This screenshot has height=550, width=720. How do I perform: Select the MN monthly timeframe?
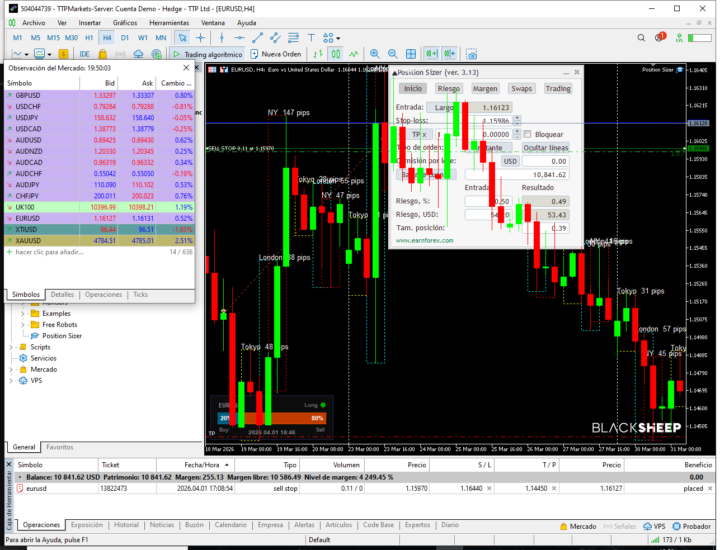[161, 38]
